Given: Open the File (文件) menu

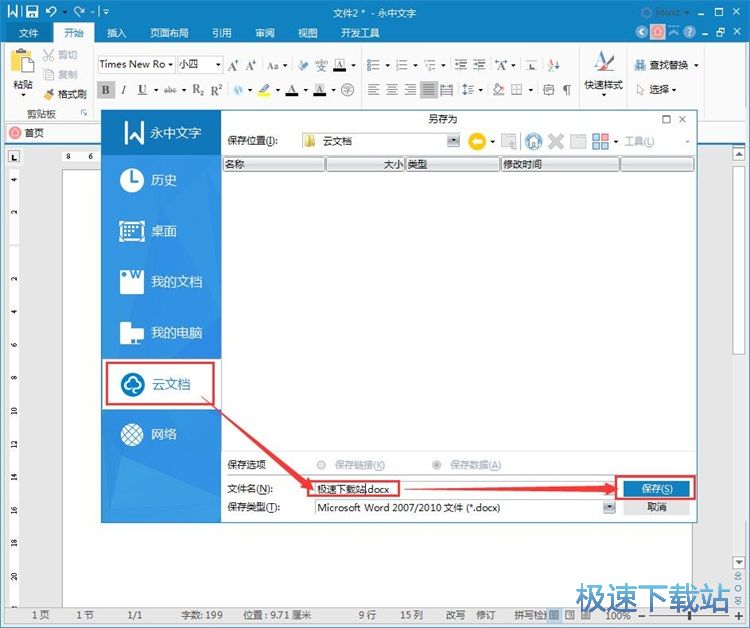Looking at the screenshot, I should [x=28, y=33].
